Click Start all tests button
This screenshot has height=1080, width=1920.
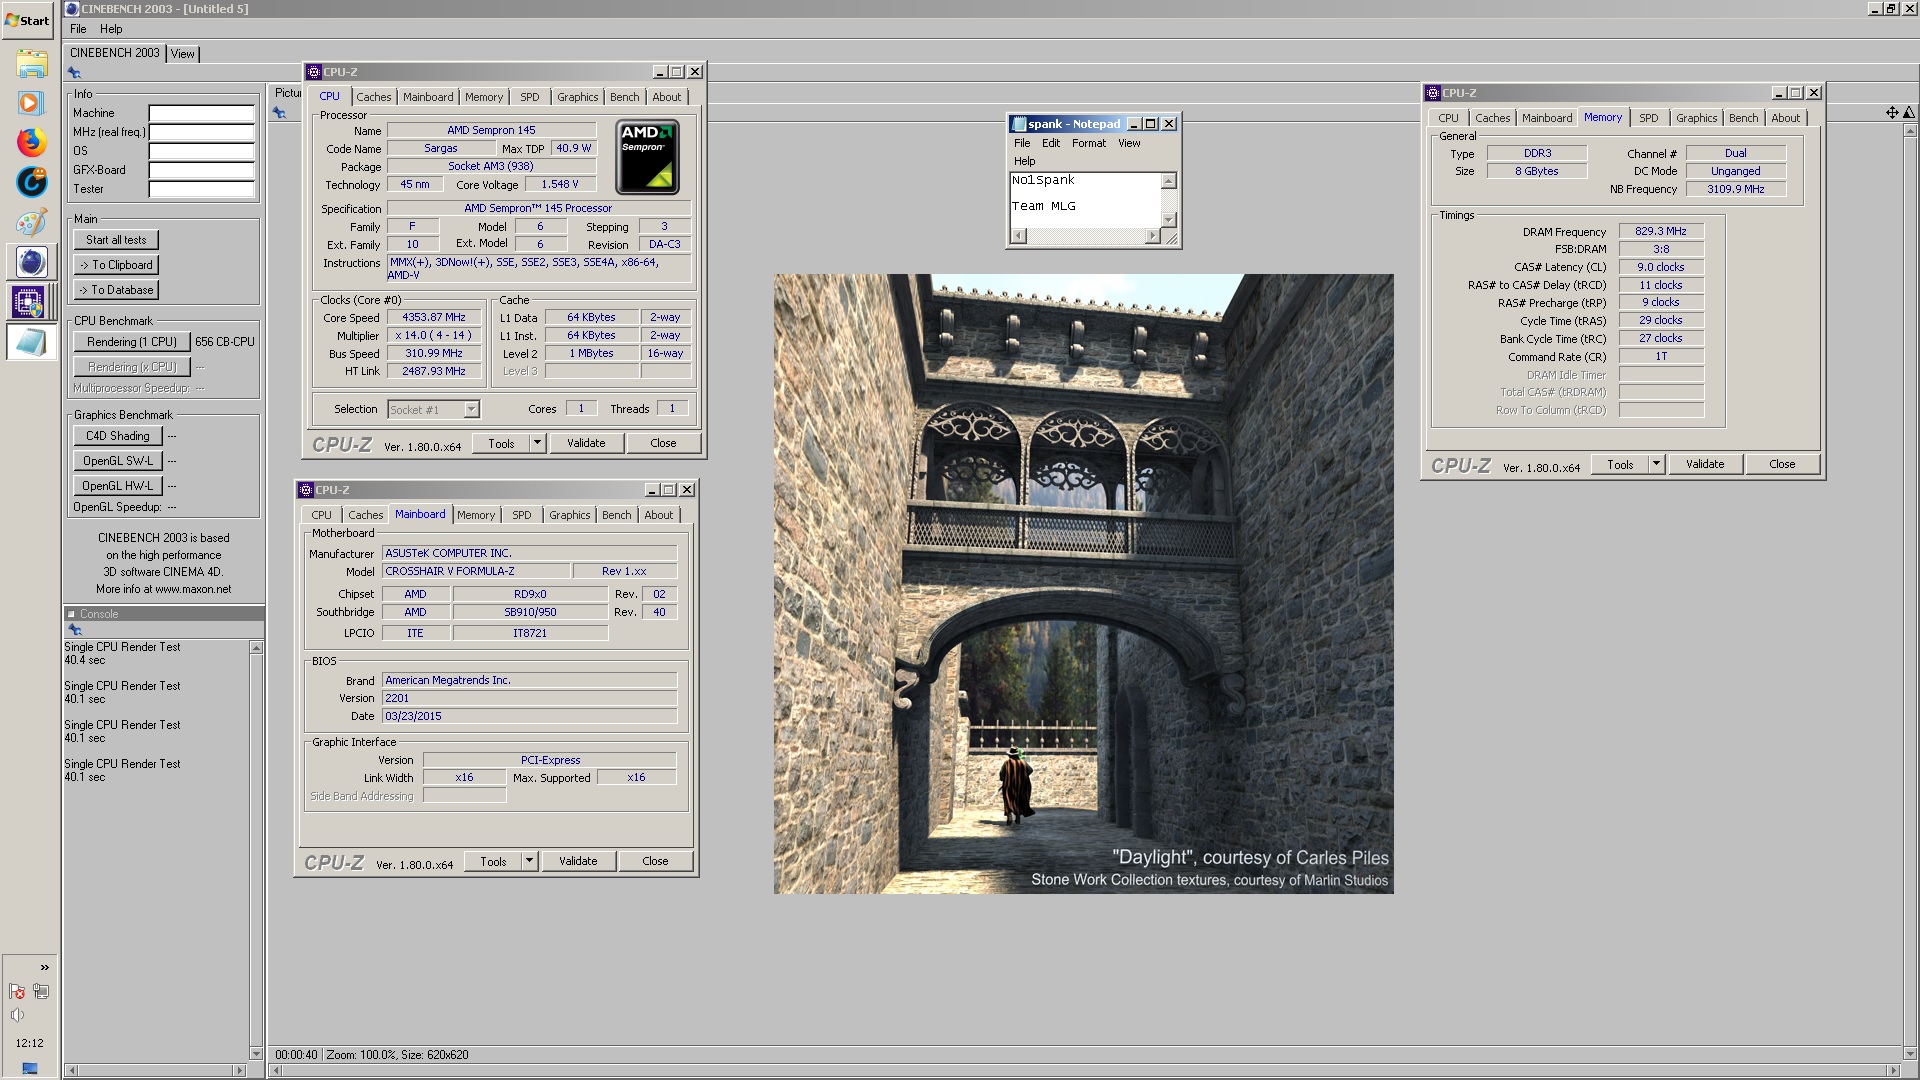coord(116,240)
